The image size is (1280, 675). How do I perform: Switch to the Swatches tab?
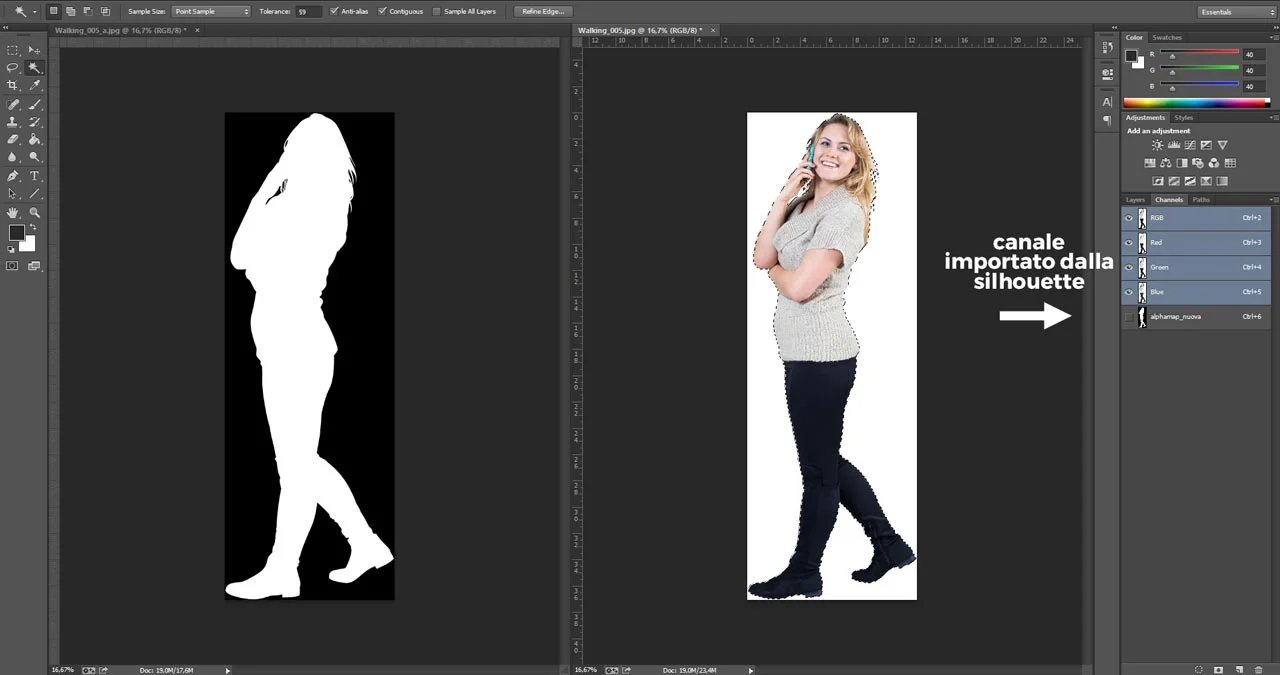click(x=1166, y=38)
